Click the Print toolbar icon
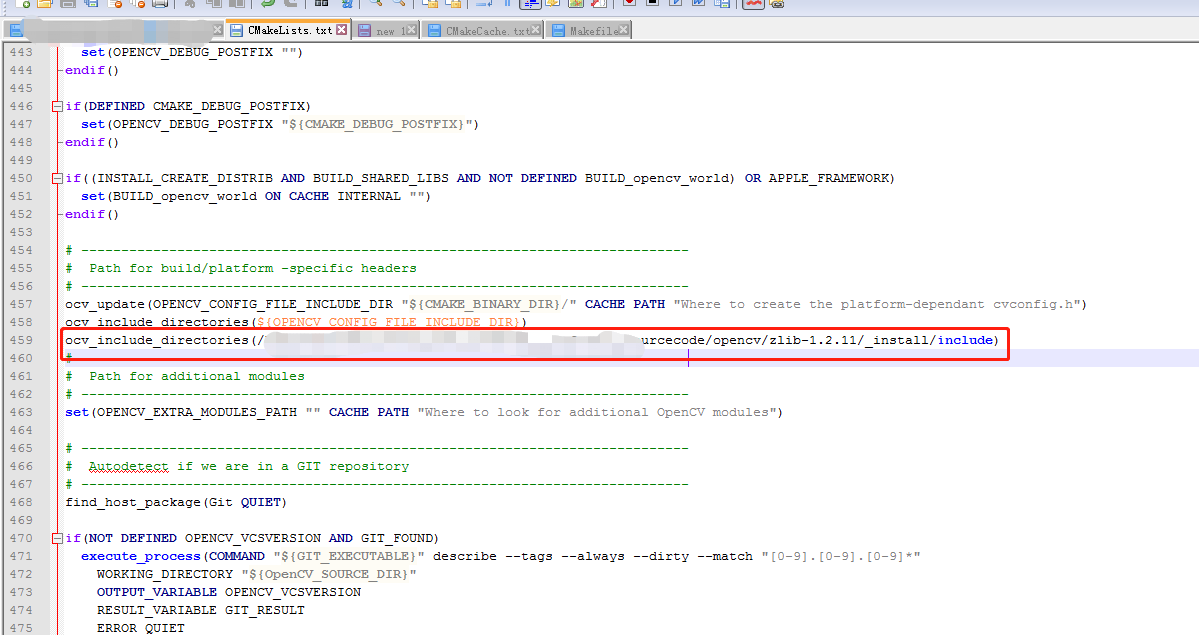 [x=160, y=3]
